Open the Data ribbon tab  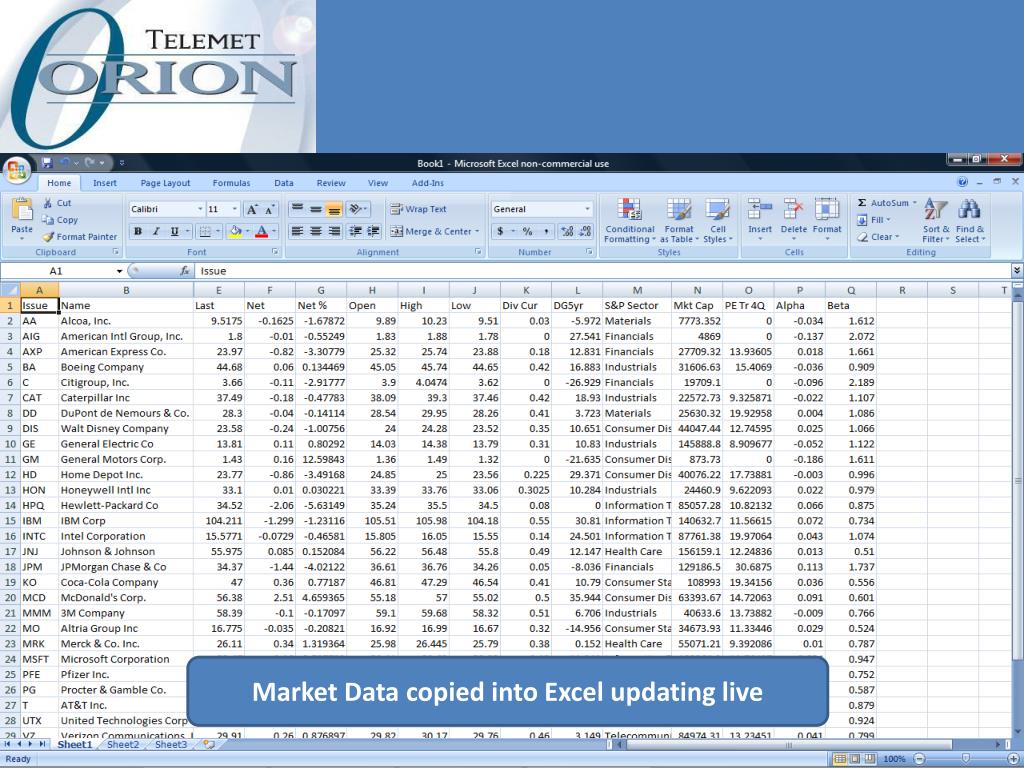(283, 183)
